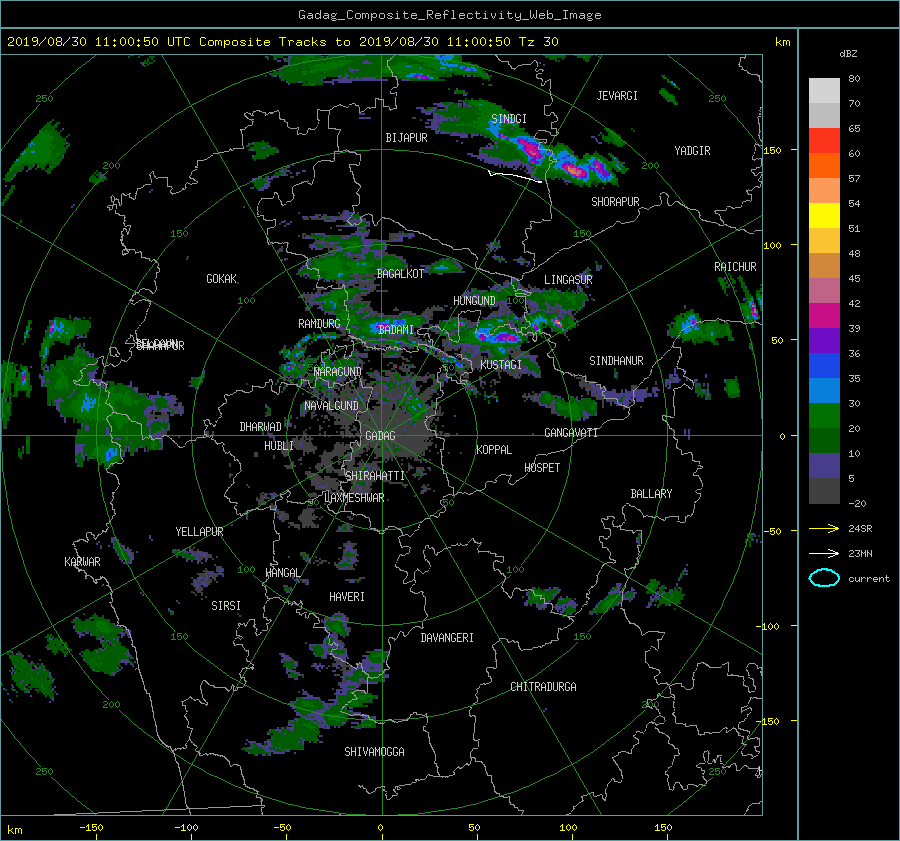Click the dark grey -20 dBZ swatch

click(x=824, y=491)
